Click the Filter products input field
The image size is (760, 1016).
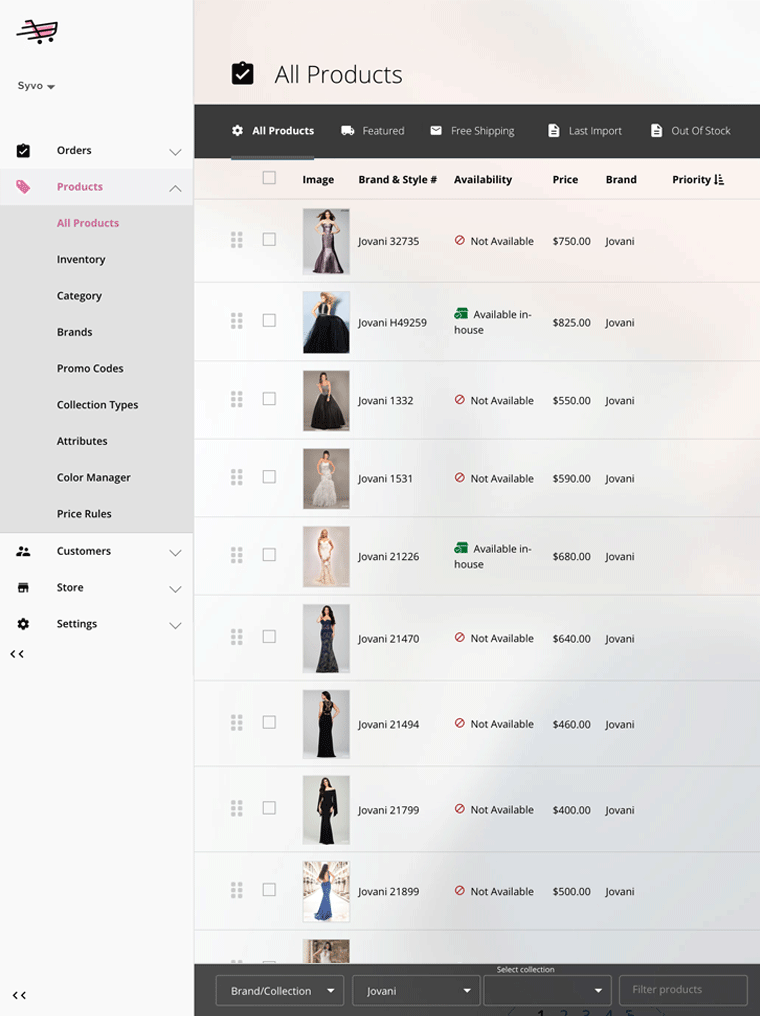[684, 990]
